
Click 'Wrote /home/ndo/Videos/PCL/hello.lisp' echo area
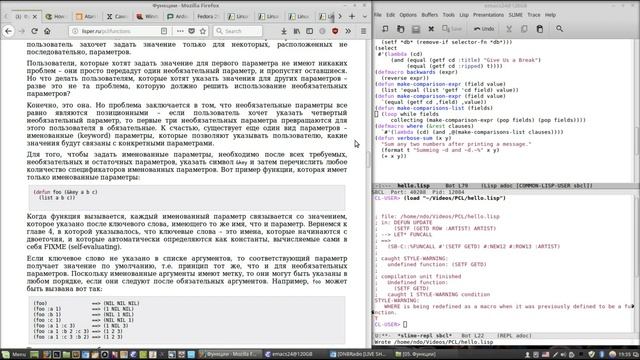[x=434, y=342]
